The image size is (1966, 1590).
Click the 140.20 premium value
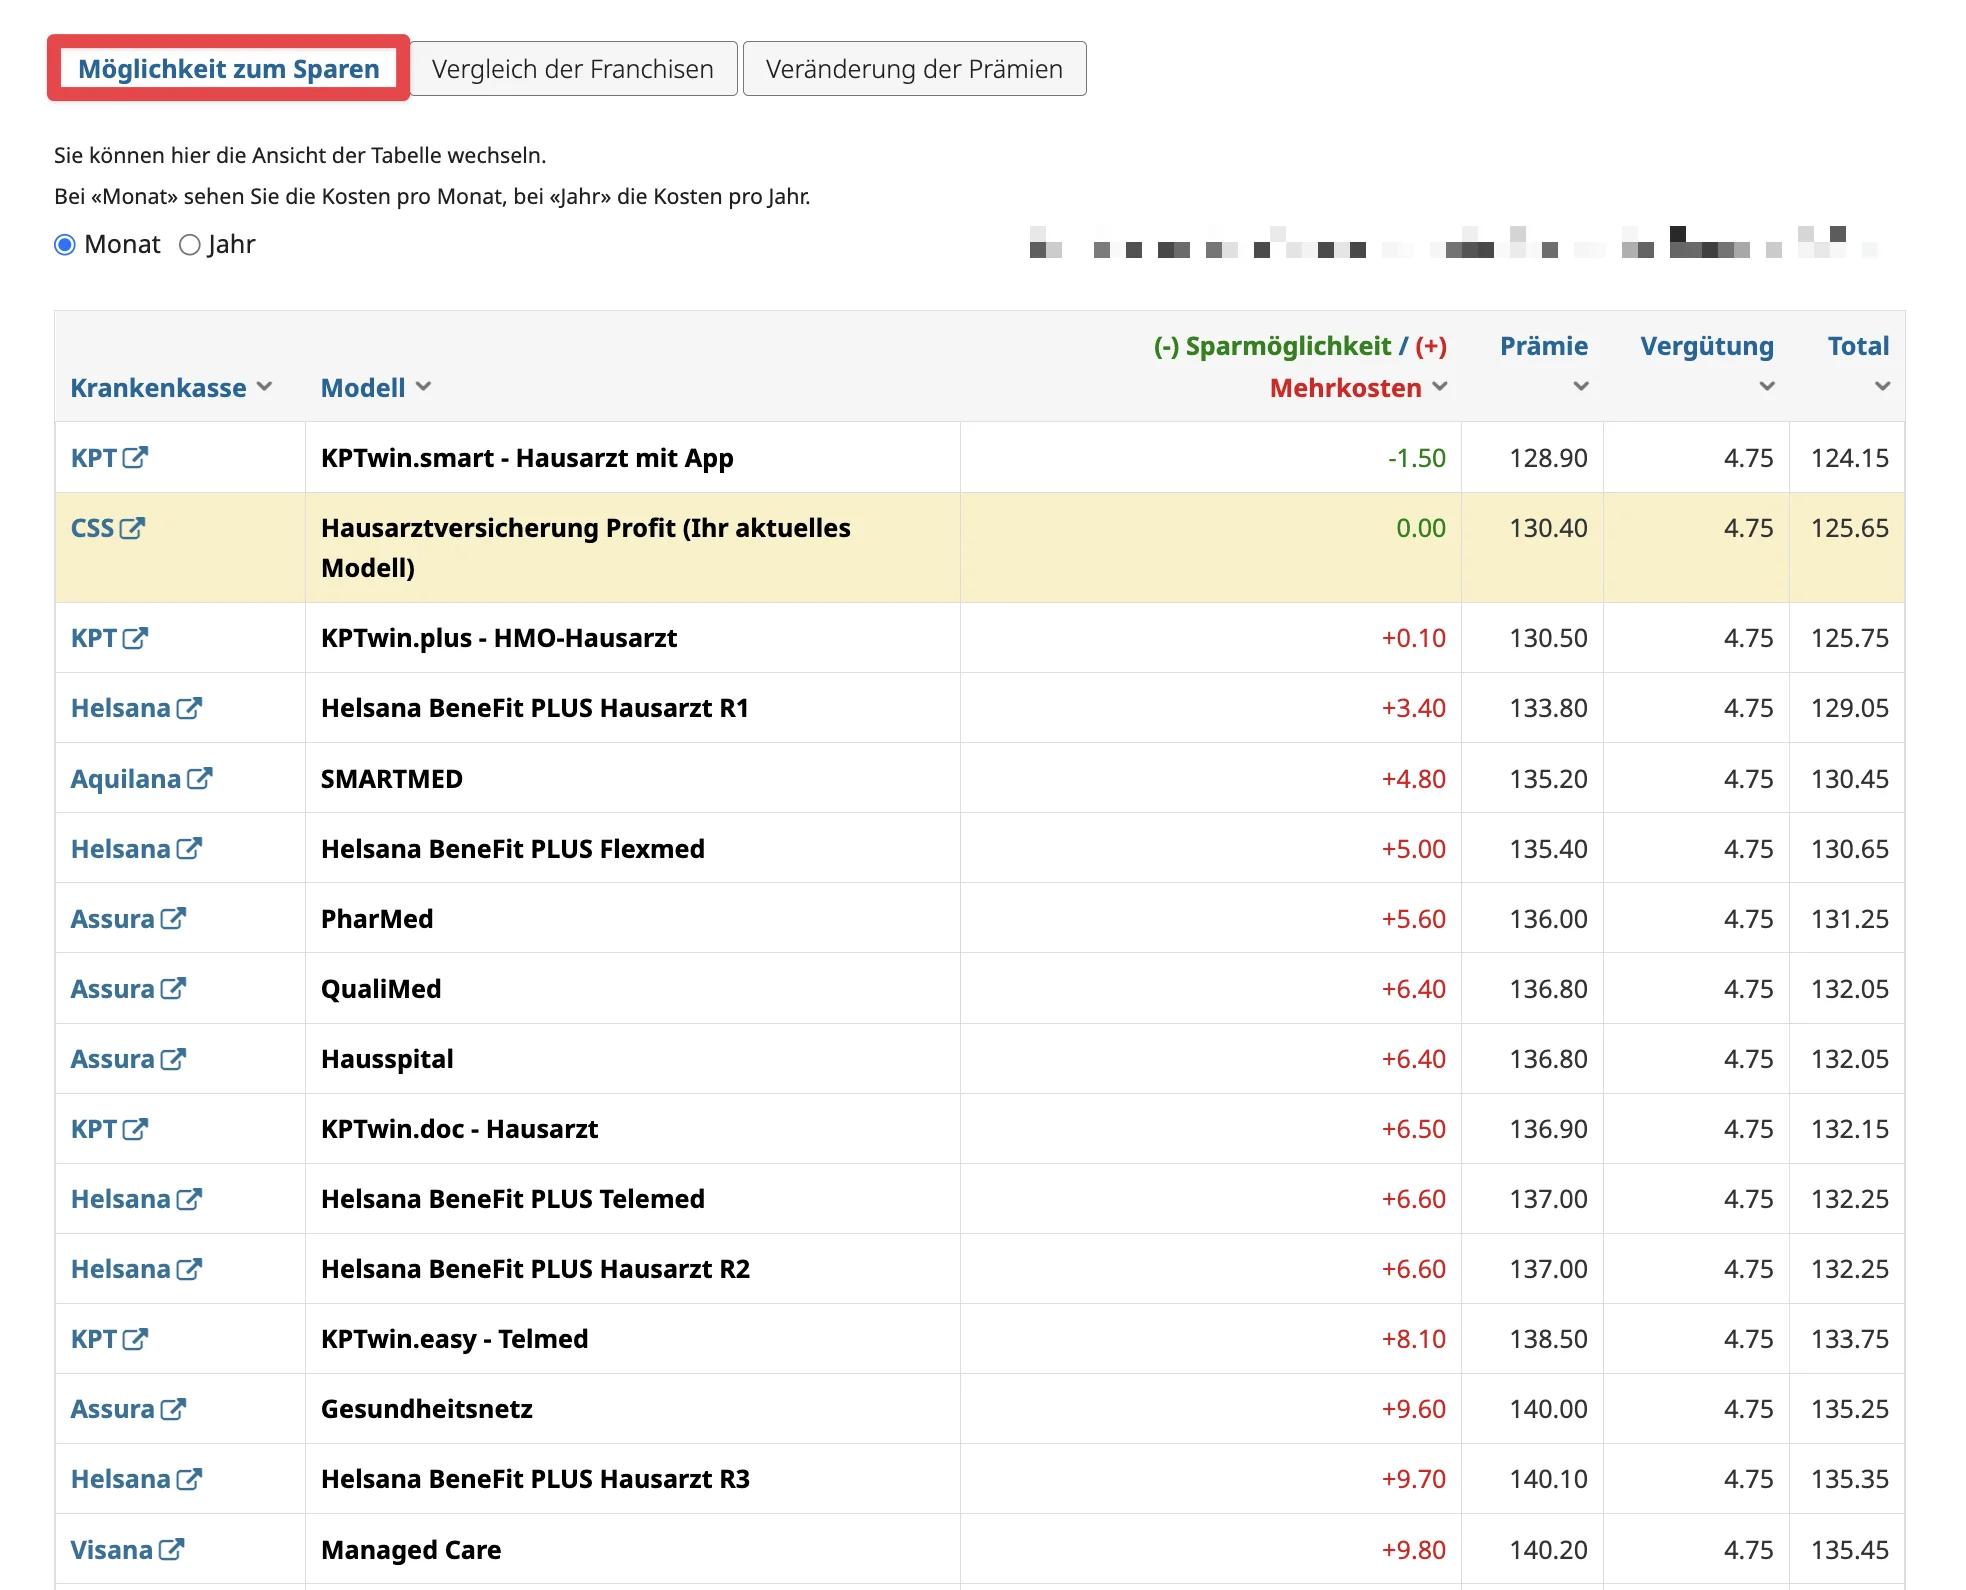(1548, 1550)
